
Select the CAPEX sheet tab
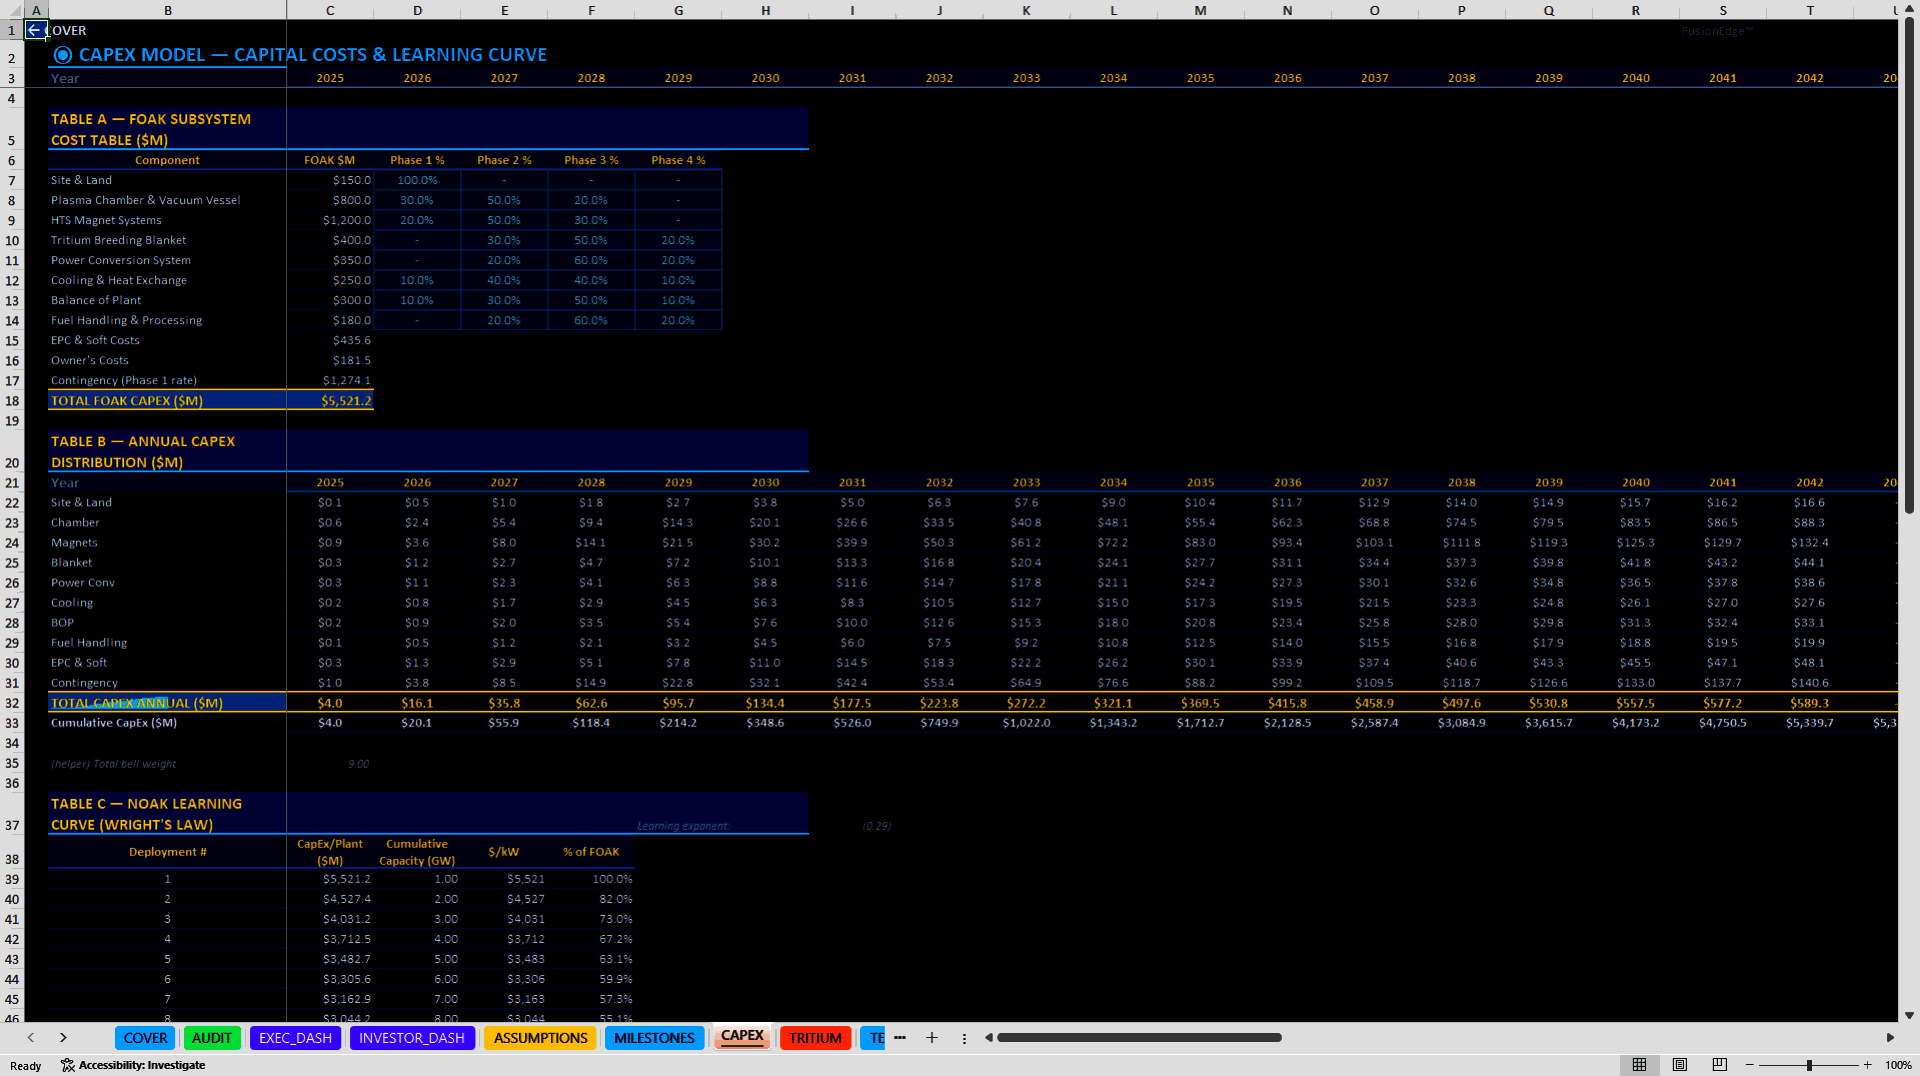(x=742, y=1037)
